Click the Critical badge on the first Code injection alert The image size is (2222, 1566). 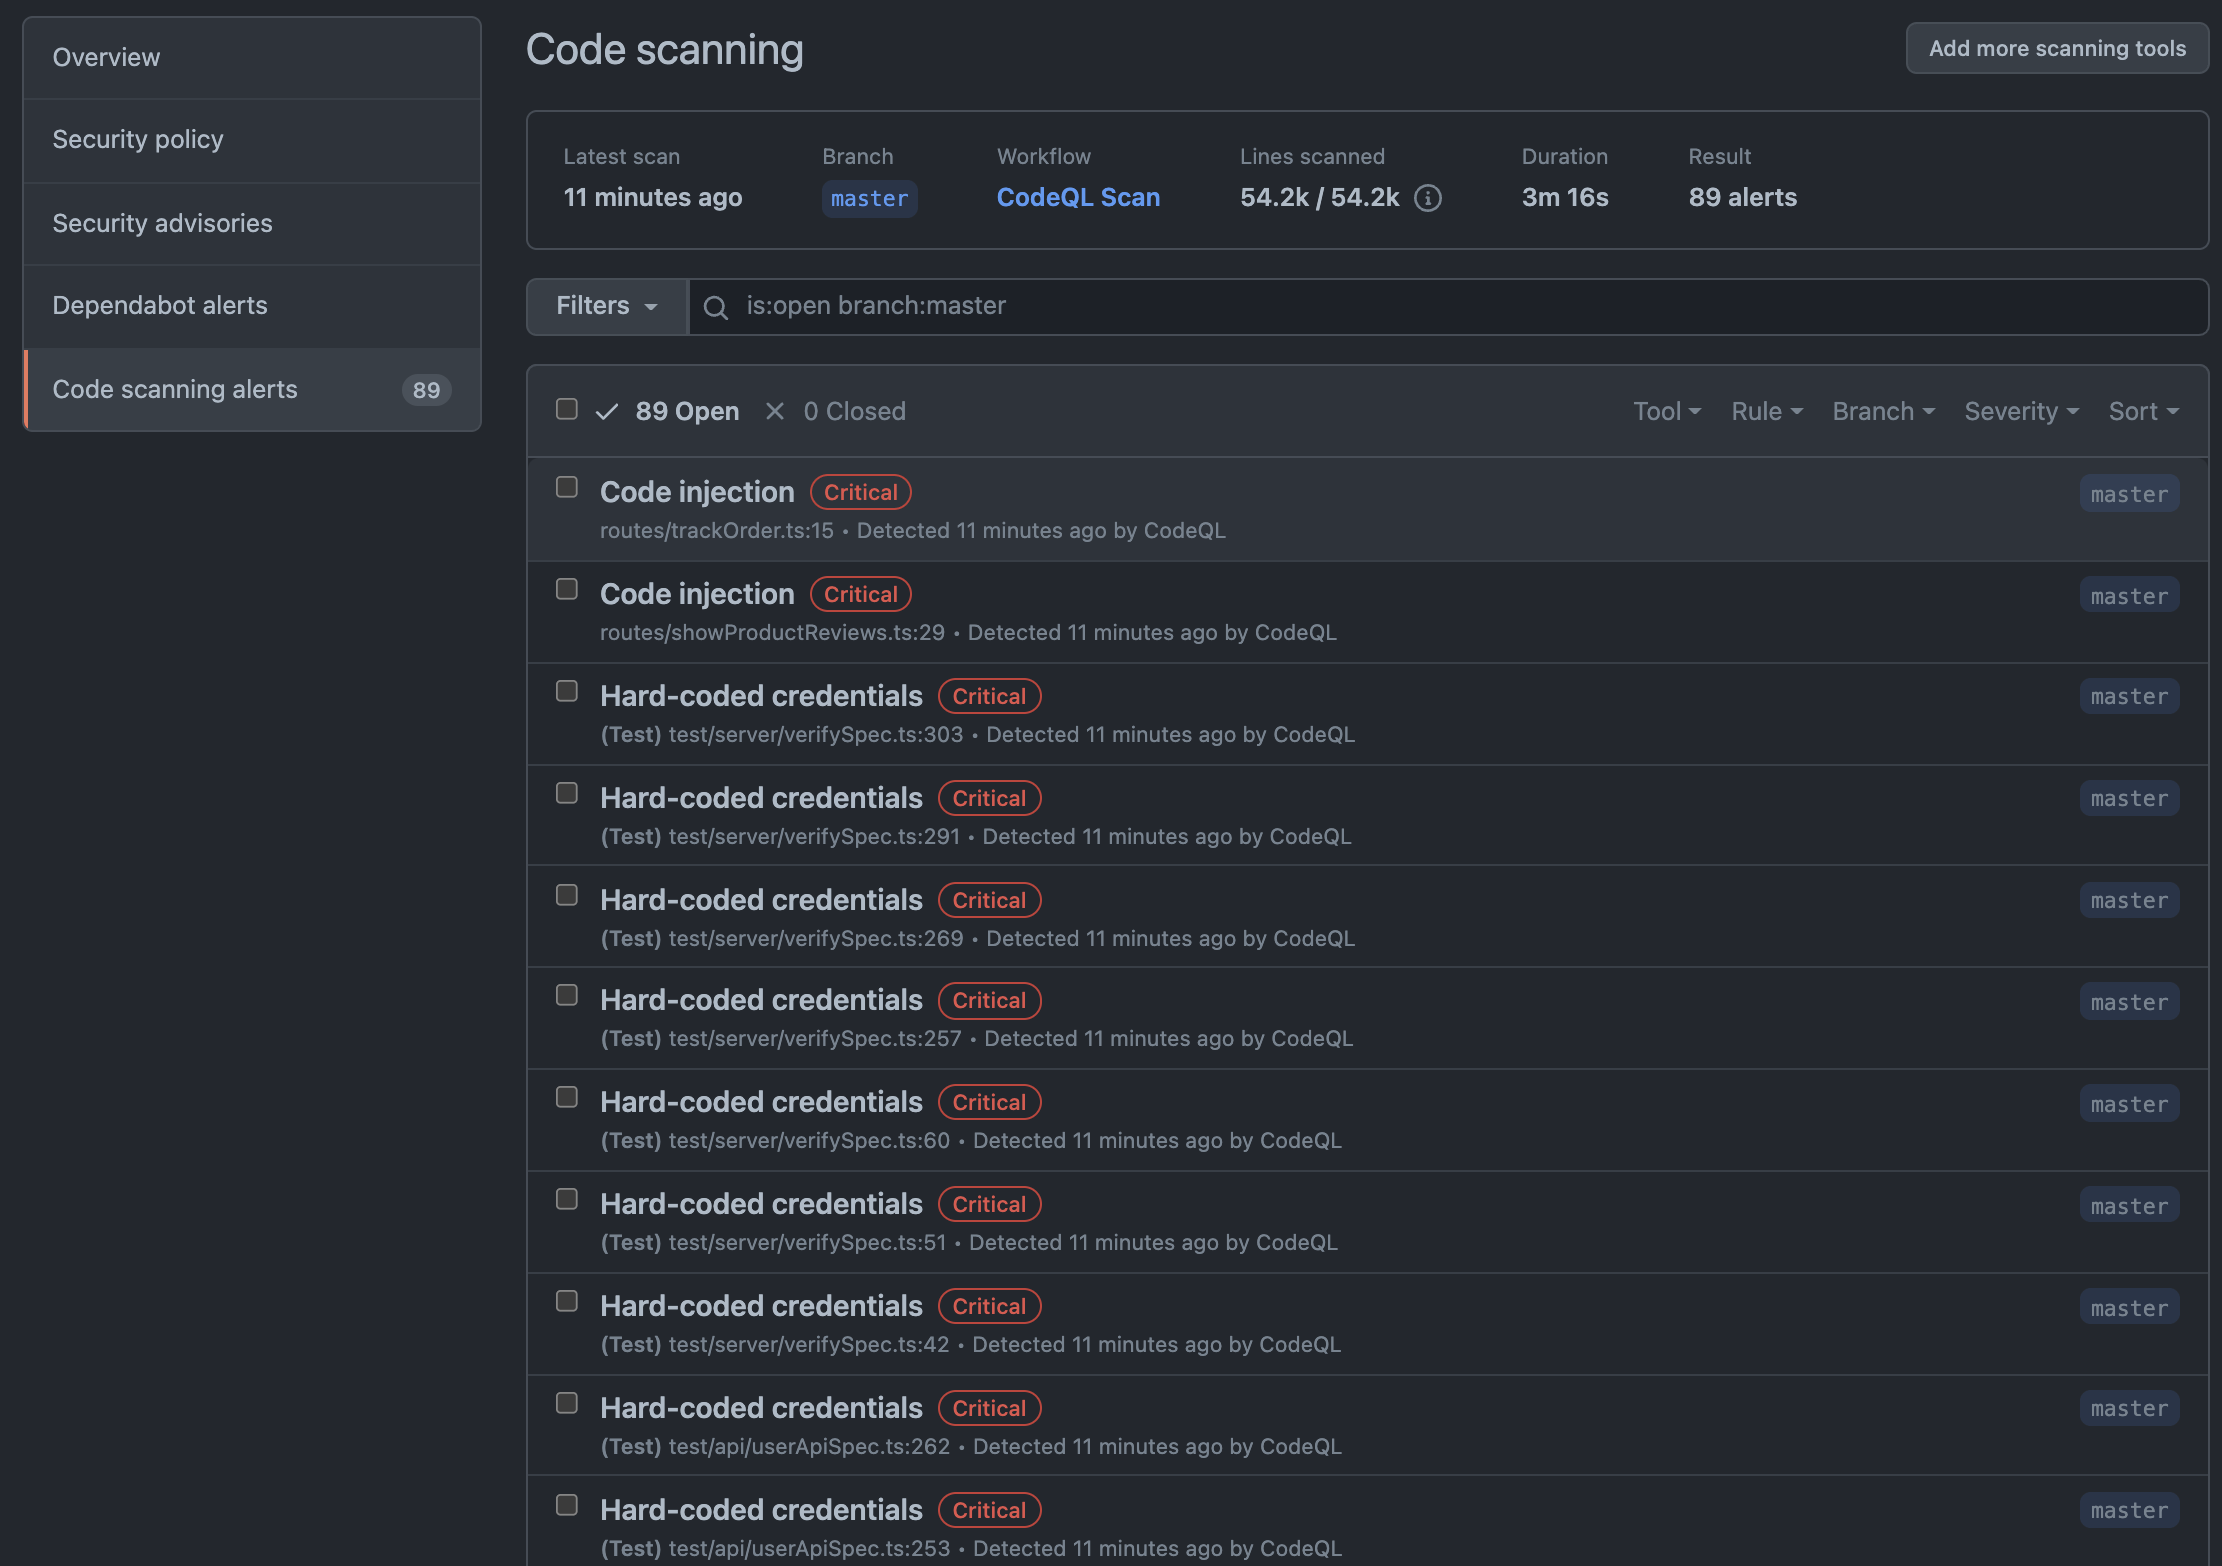point(860,492)
